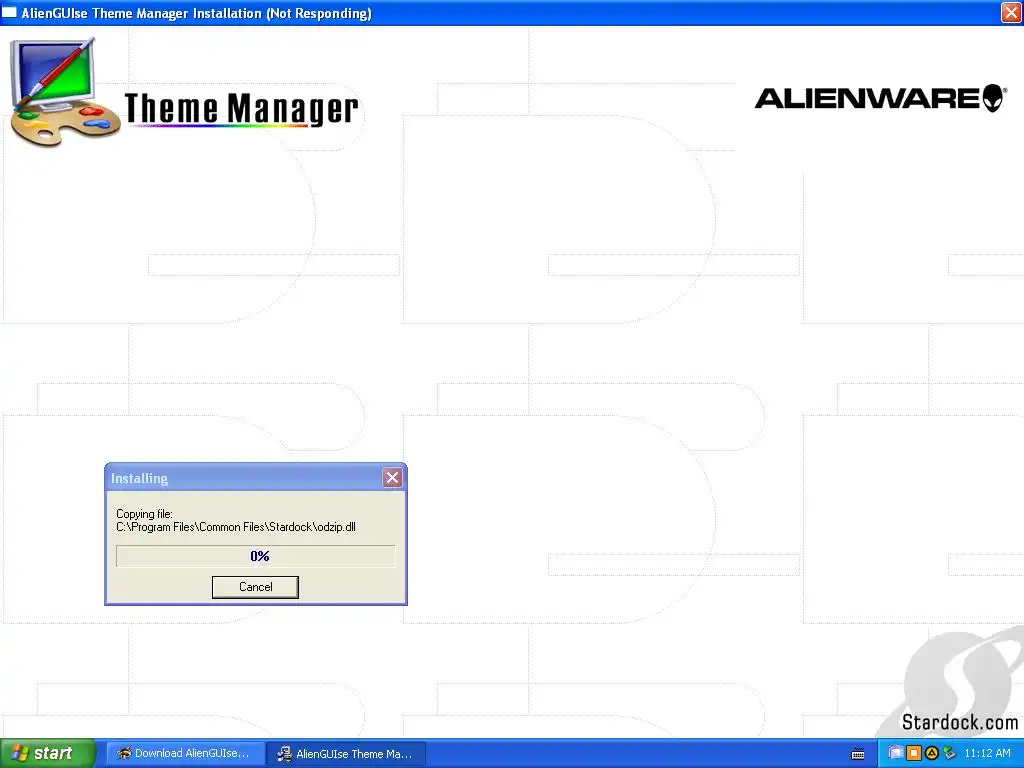Click the keyboard language bar icon
Image resolution: width=1024 pixels, height=768 pixels.
(858, 754)
